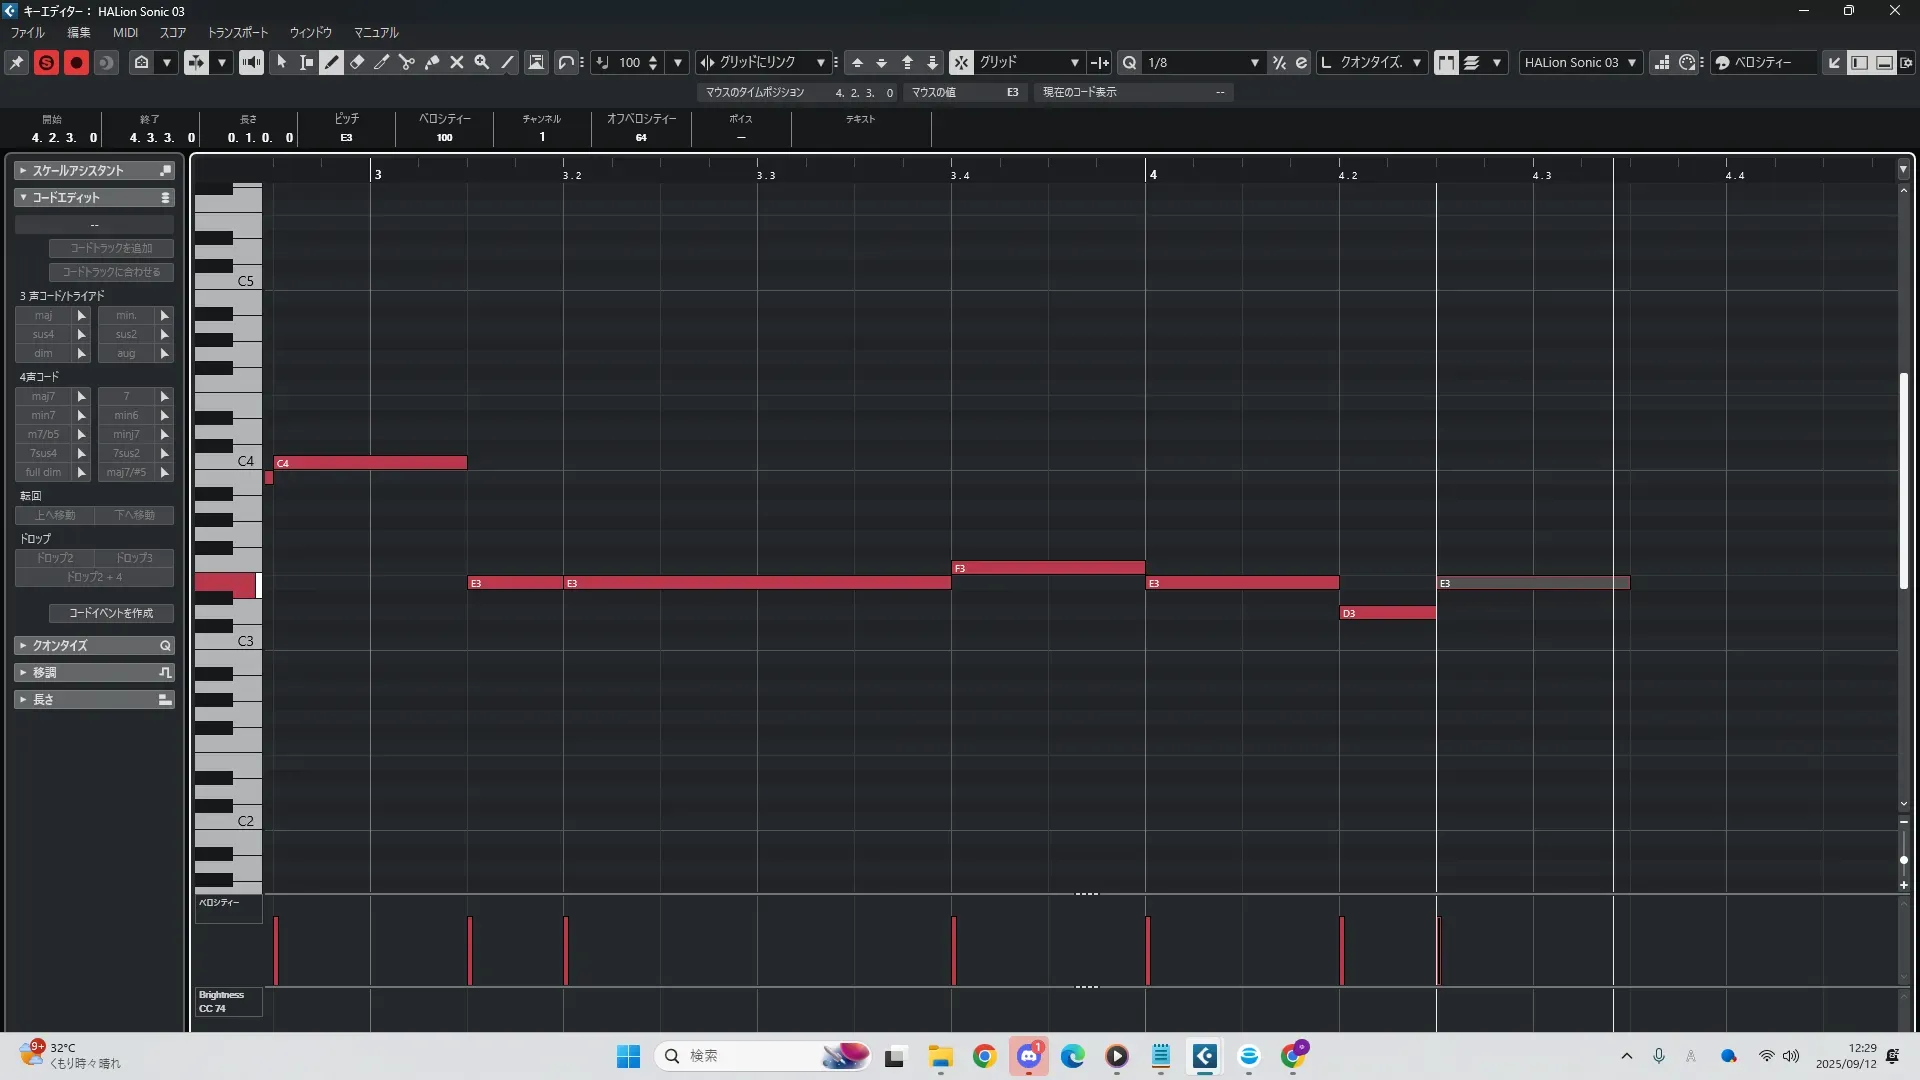Click the コードイベントを作成 button
The image size is (1920, 1080).
[111, 613]
